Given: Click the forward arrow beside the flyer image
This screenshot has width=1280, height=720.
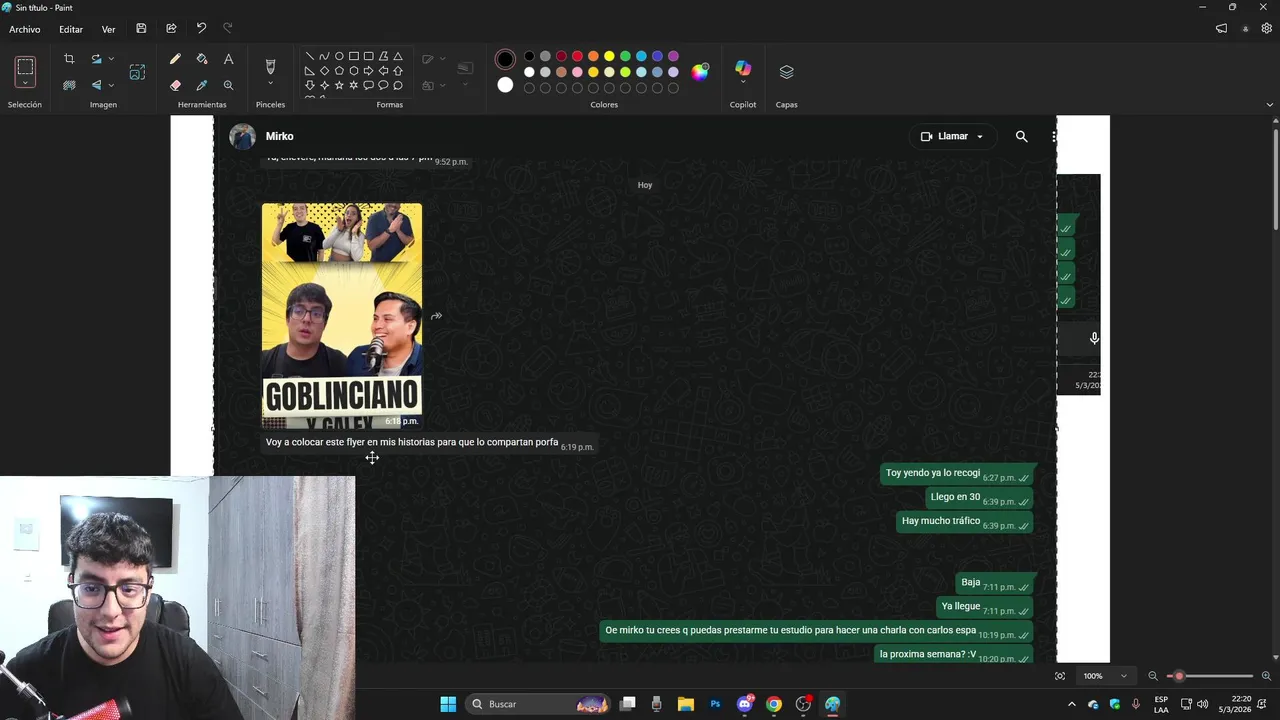Looking at the screenshot, I should click(x=436, y=316).
